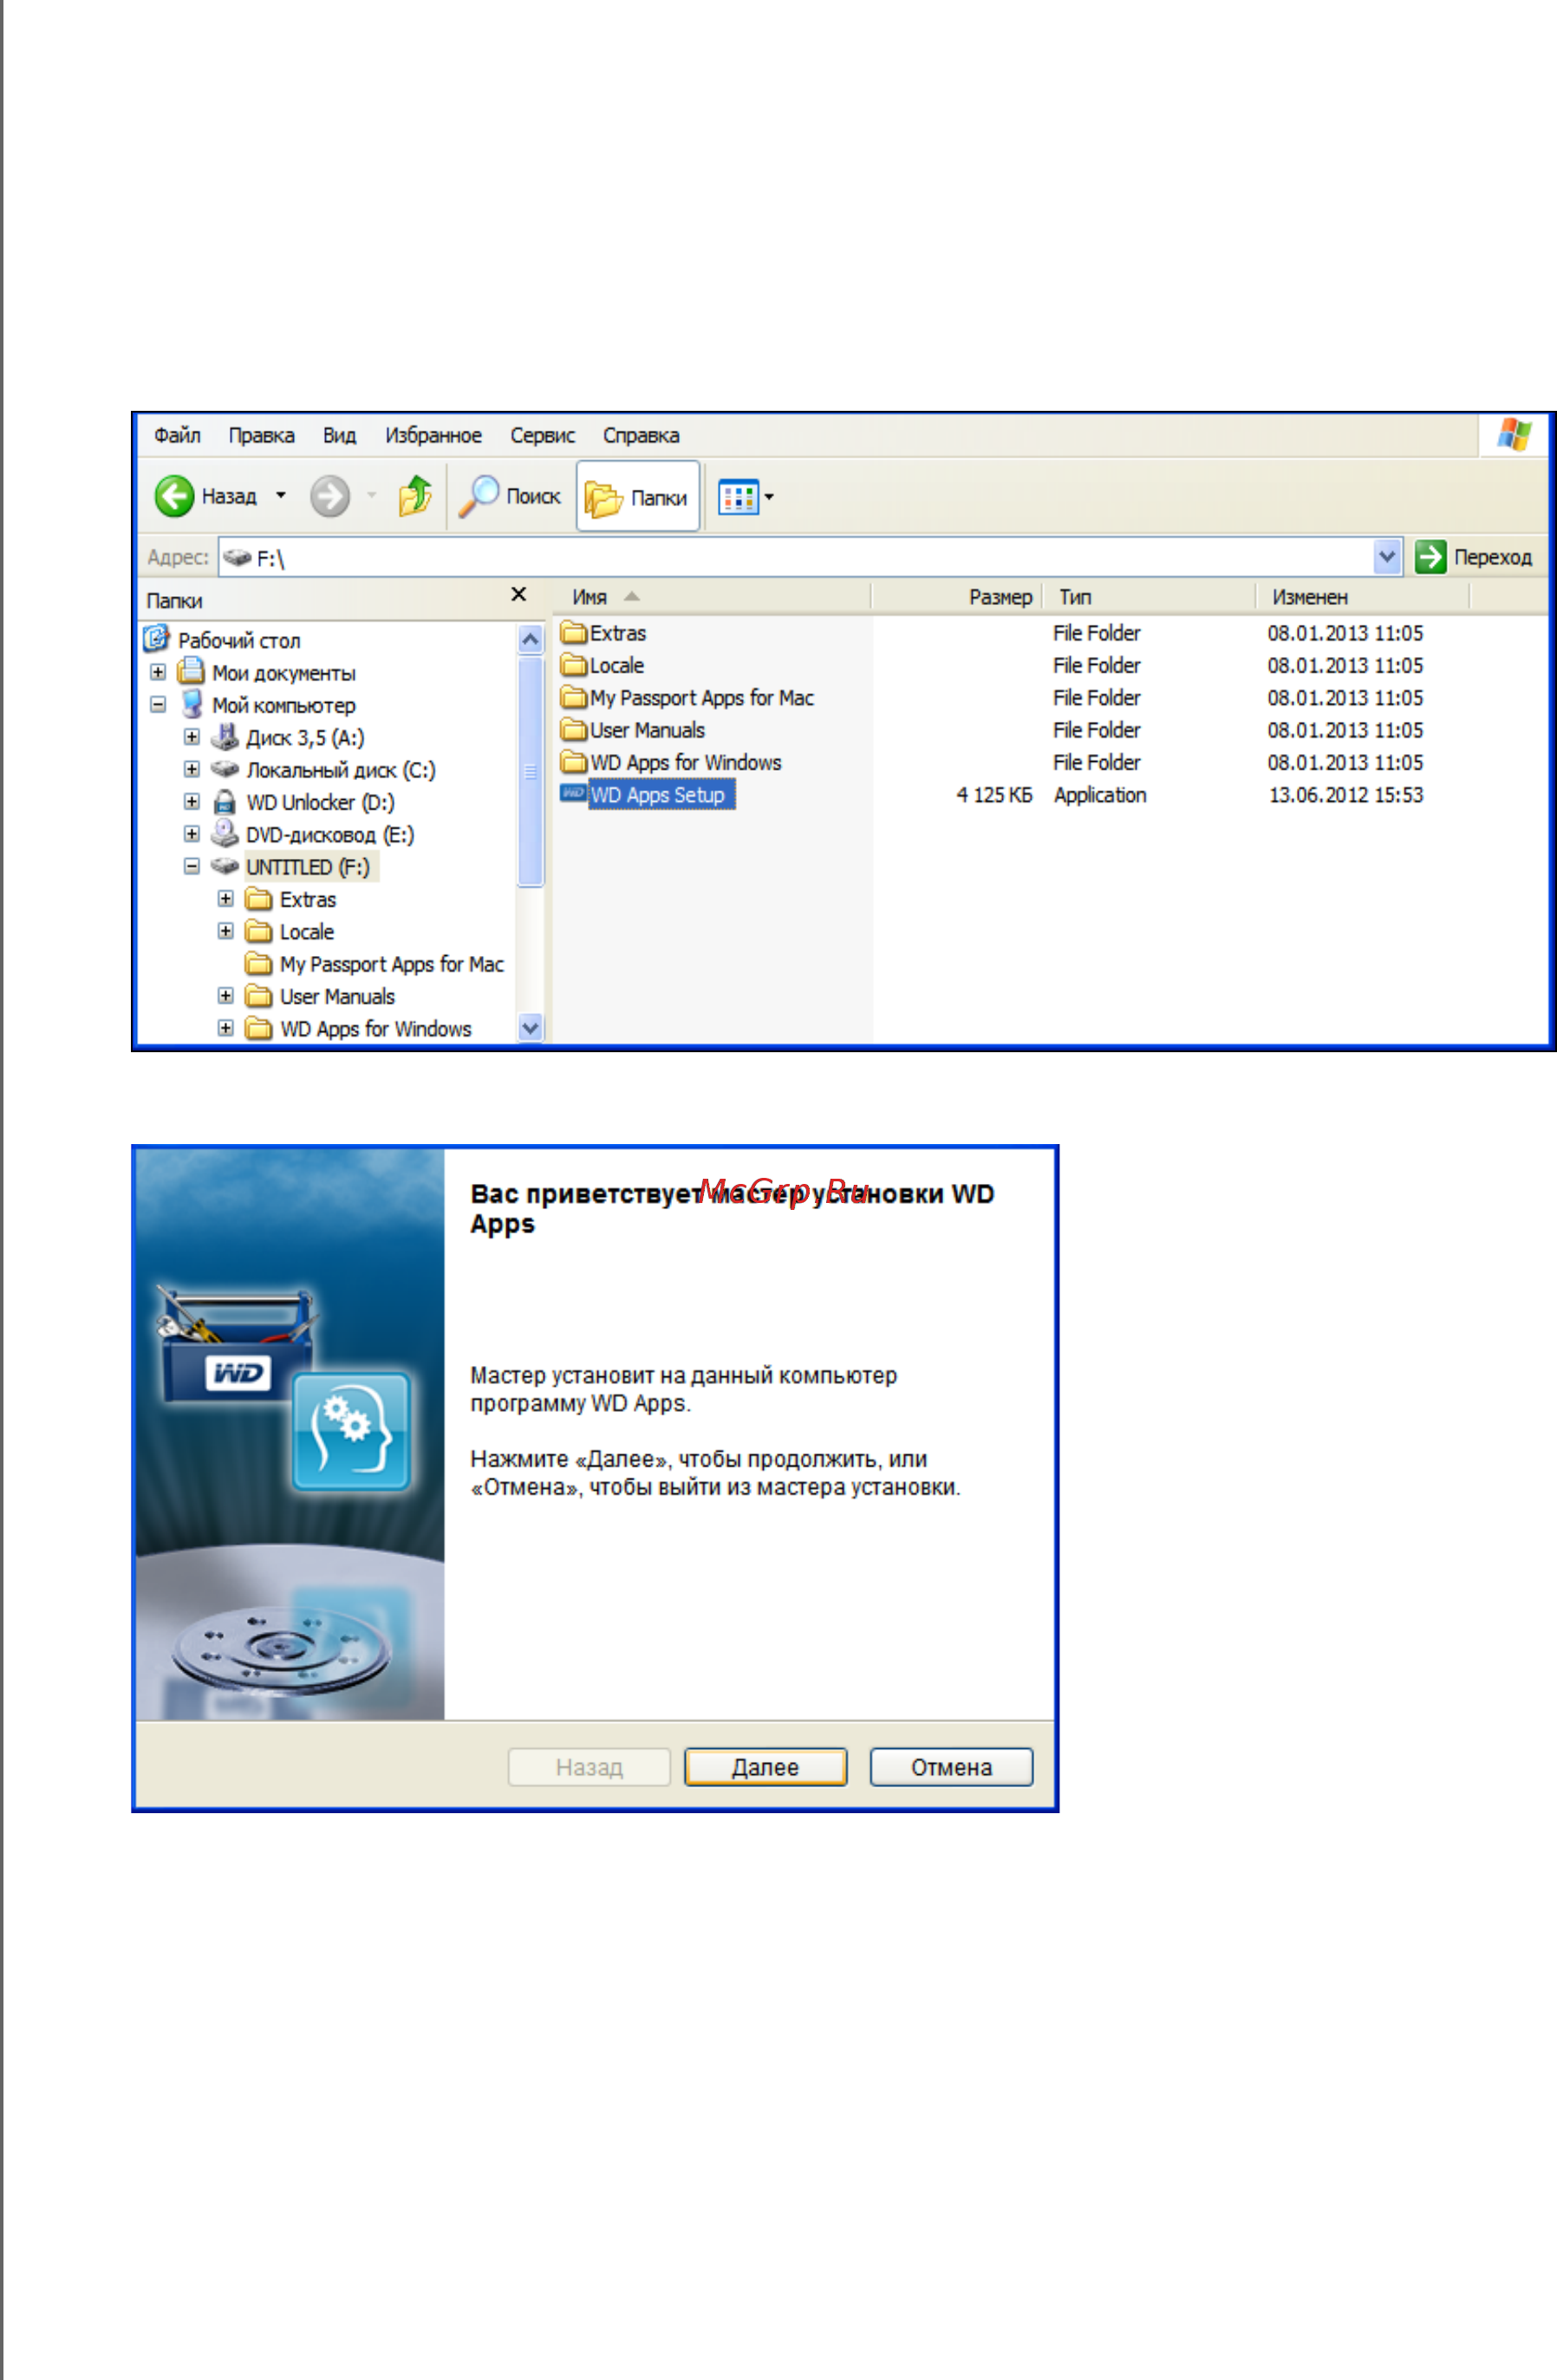The height and width of the screenshot is (2380, 1557).
Task: Select WD Apps for Windows folder icon in tree
Action: click(259, 1028)
